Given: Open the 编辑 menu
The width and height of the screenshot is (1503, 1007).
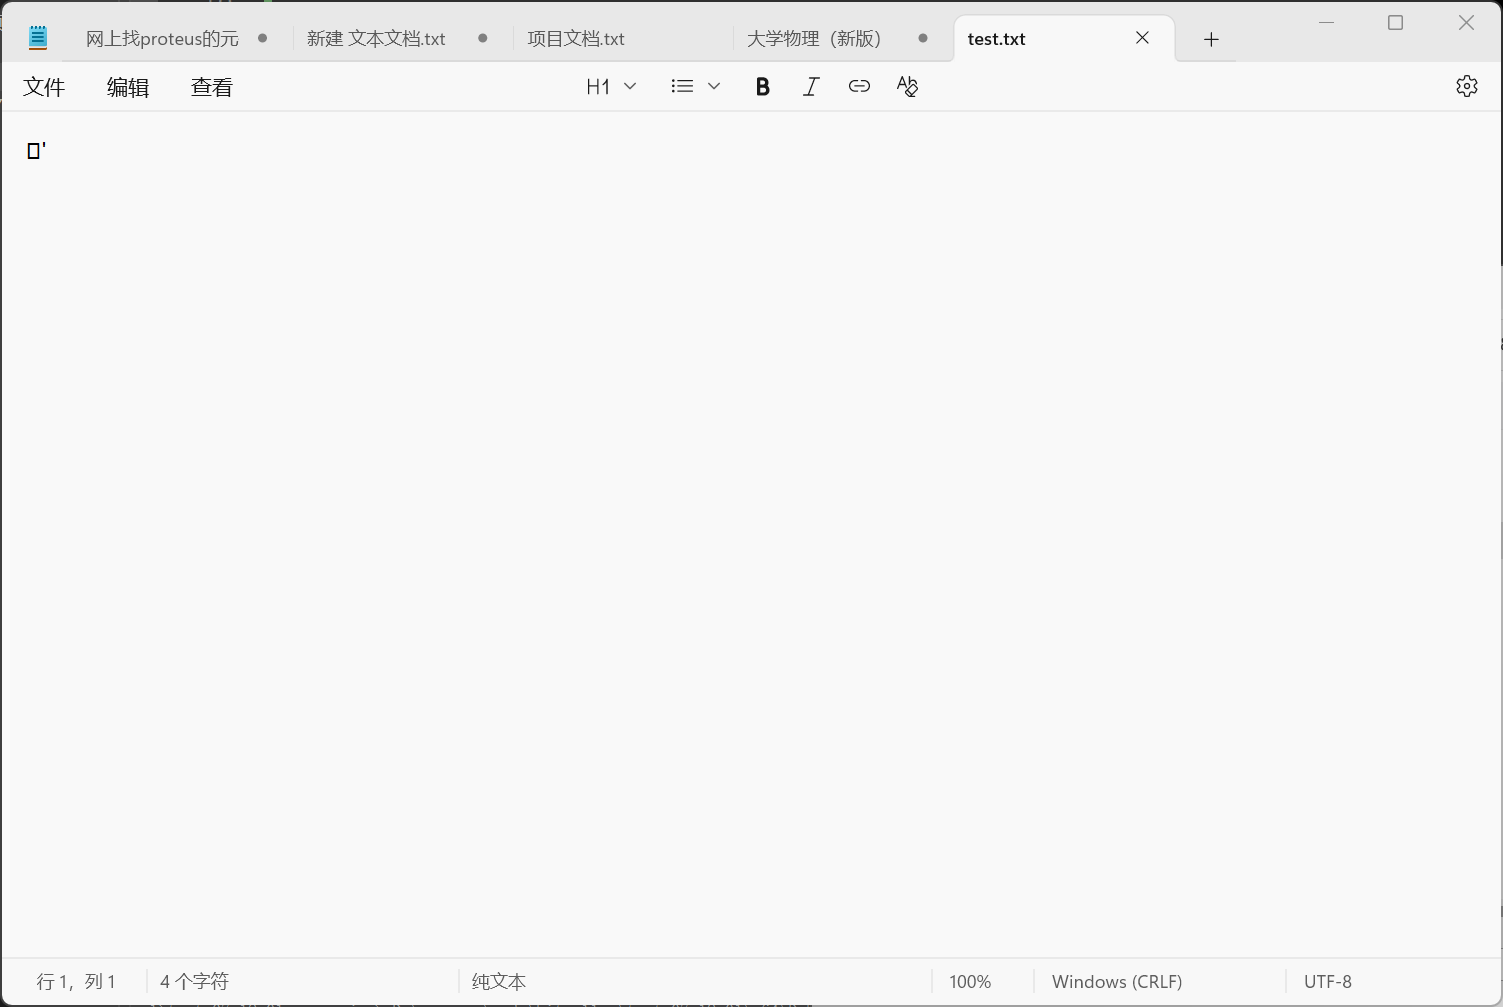Looking at the screenshot, I should (x=127, y=87).
